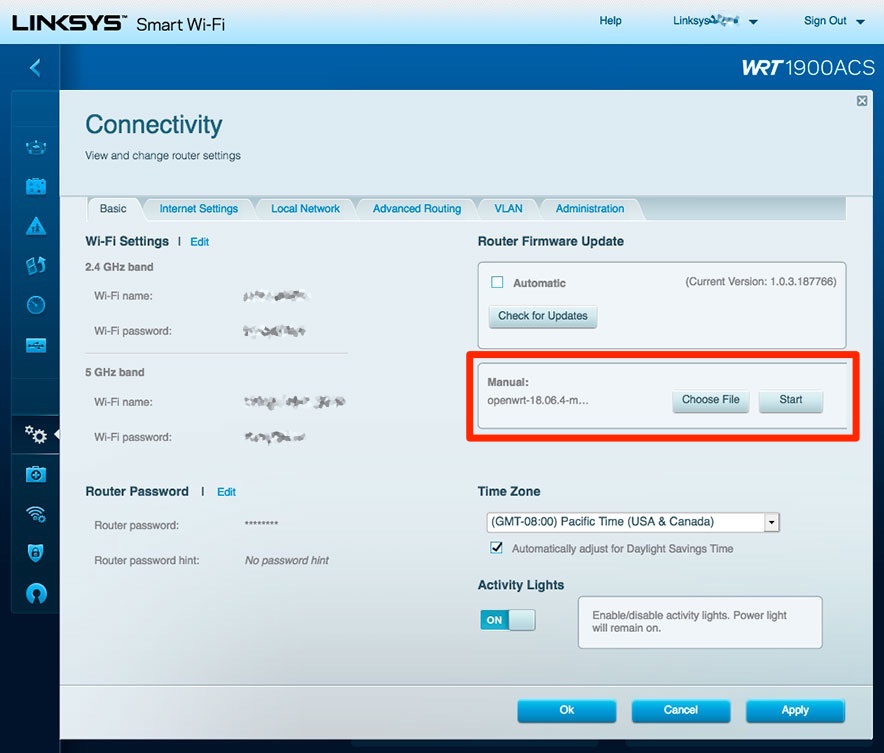Click the Current Version 1.0.3.187766 text
Screen dimensions: 884x753
click(761, 281)
